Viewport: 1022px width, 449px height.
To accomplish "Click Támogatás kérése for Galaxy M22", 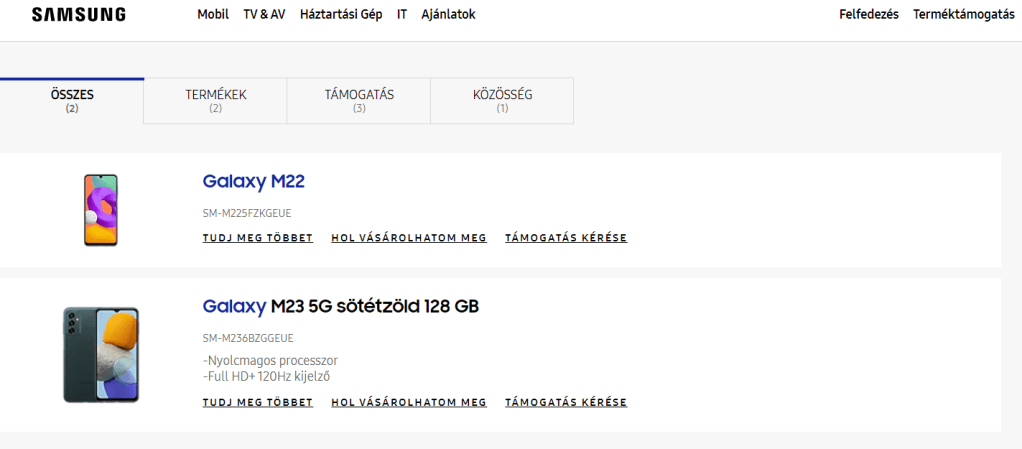I will (x=566, y=238).
